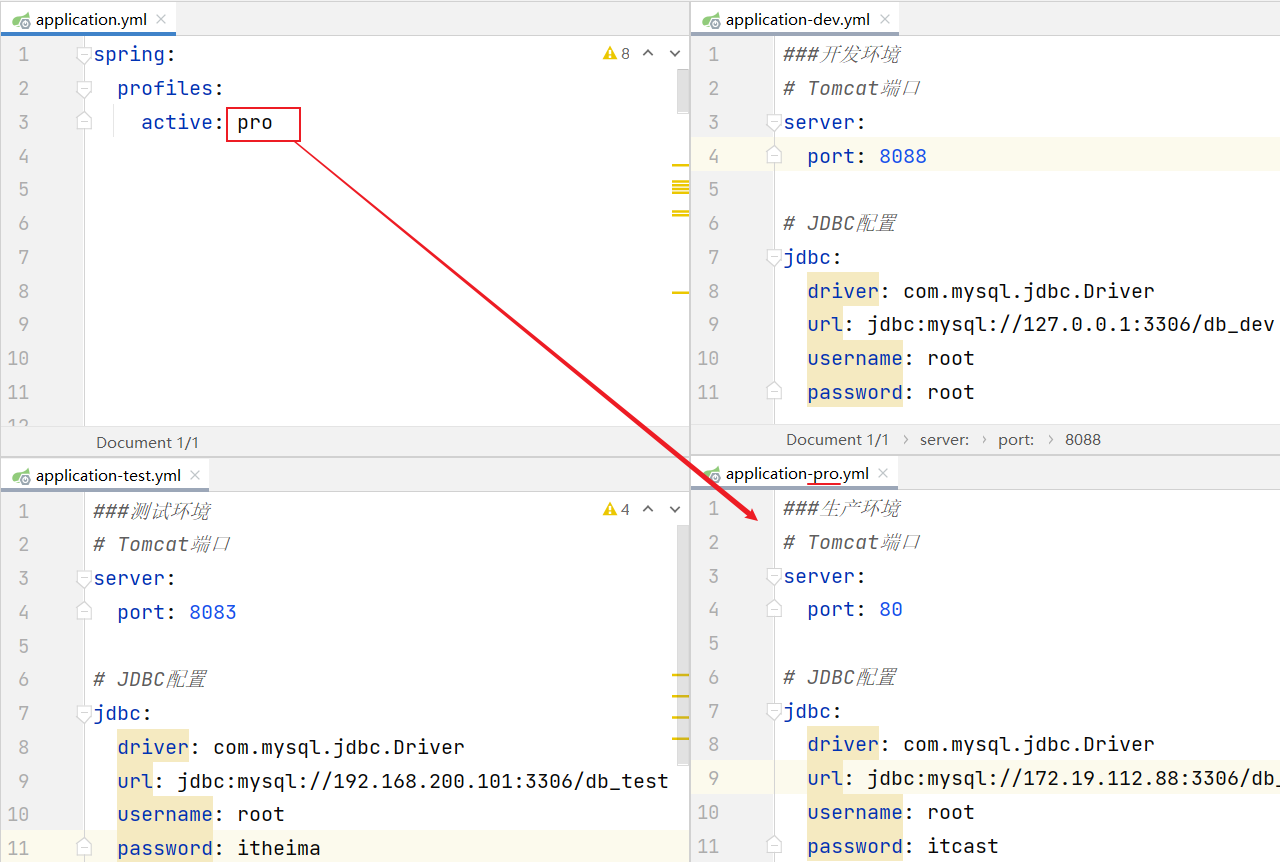
Task: Close the application-pro.yml tab
Action: point(883,474)
